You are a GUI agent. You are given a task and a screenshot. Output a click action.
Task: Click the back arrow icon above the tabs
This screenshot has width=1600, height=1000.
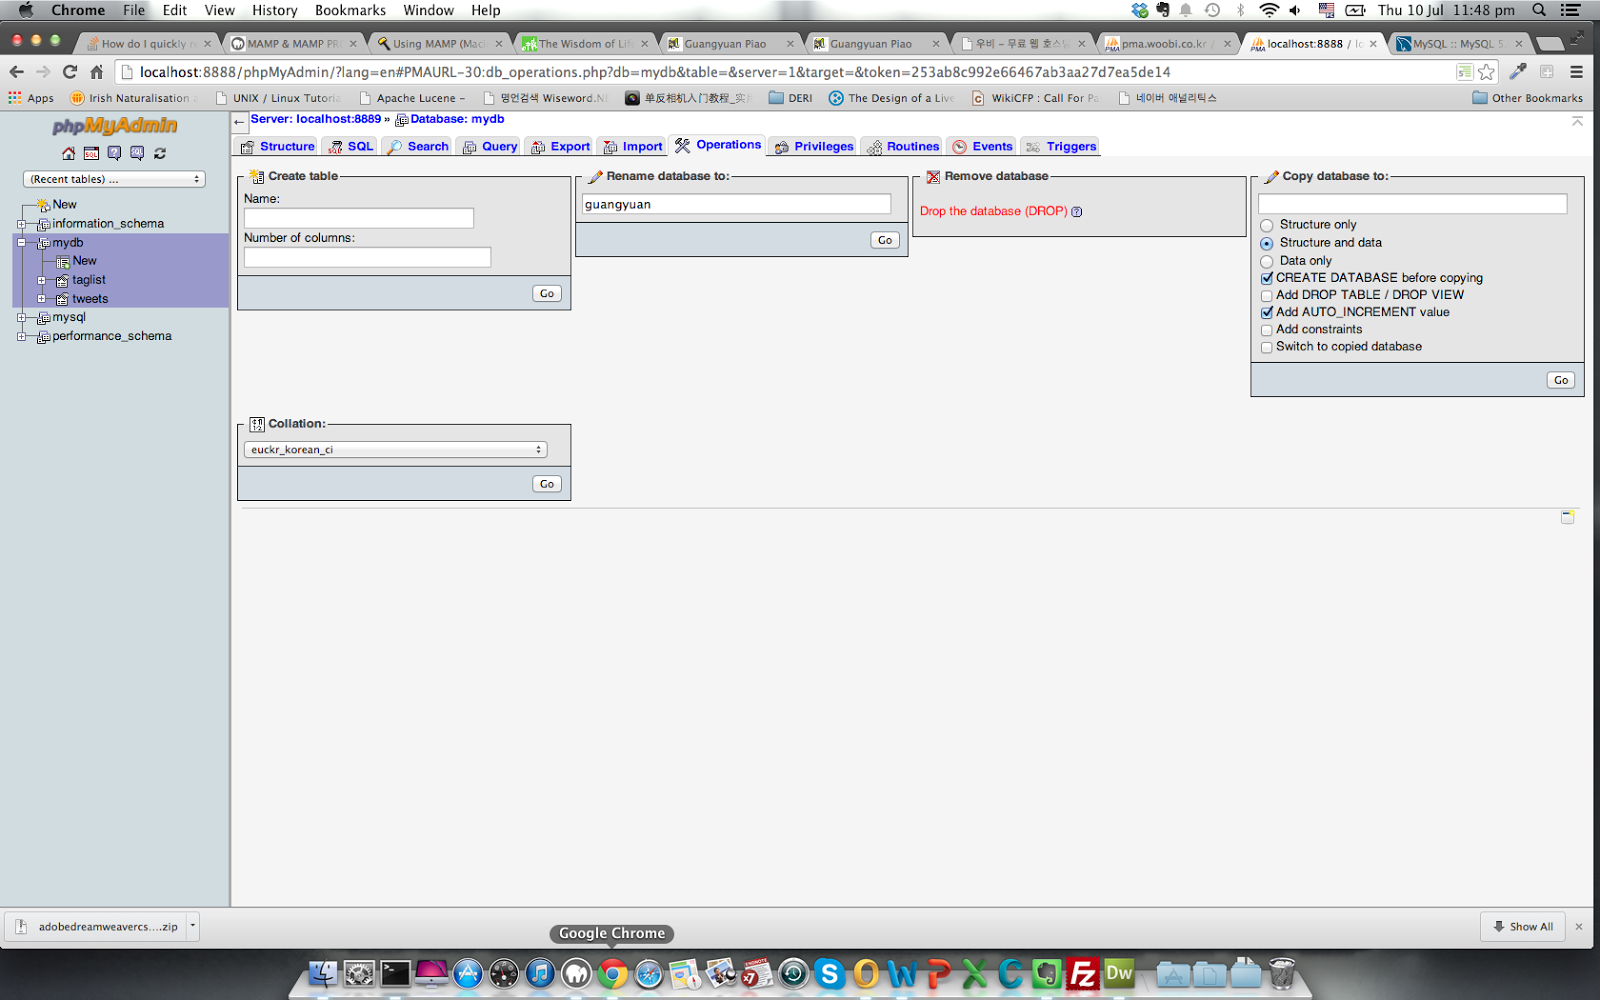[x=239, y=122]
